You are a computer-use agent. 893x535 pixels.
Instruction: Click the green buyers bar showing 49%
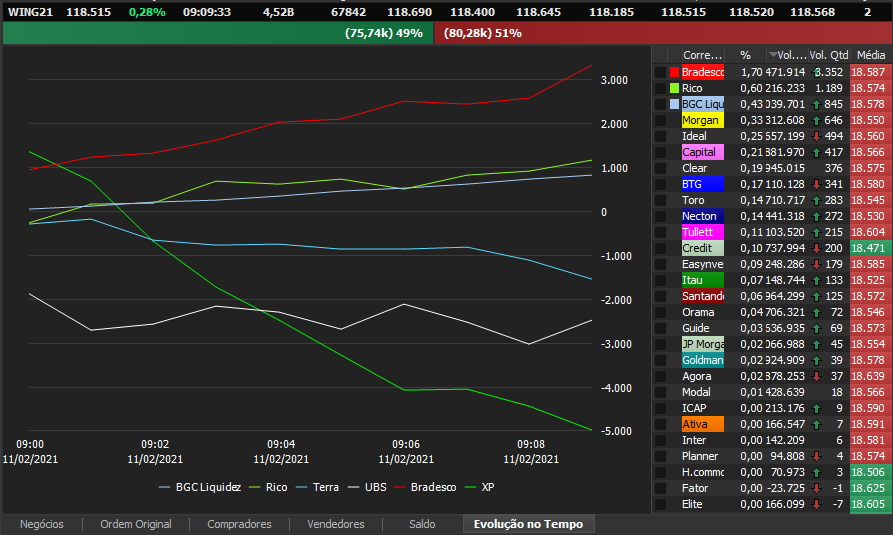point(218,33)
